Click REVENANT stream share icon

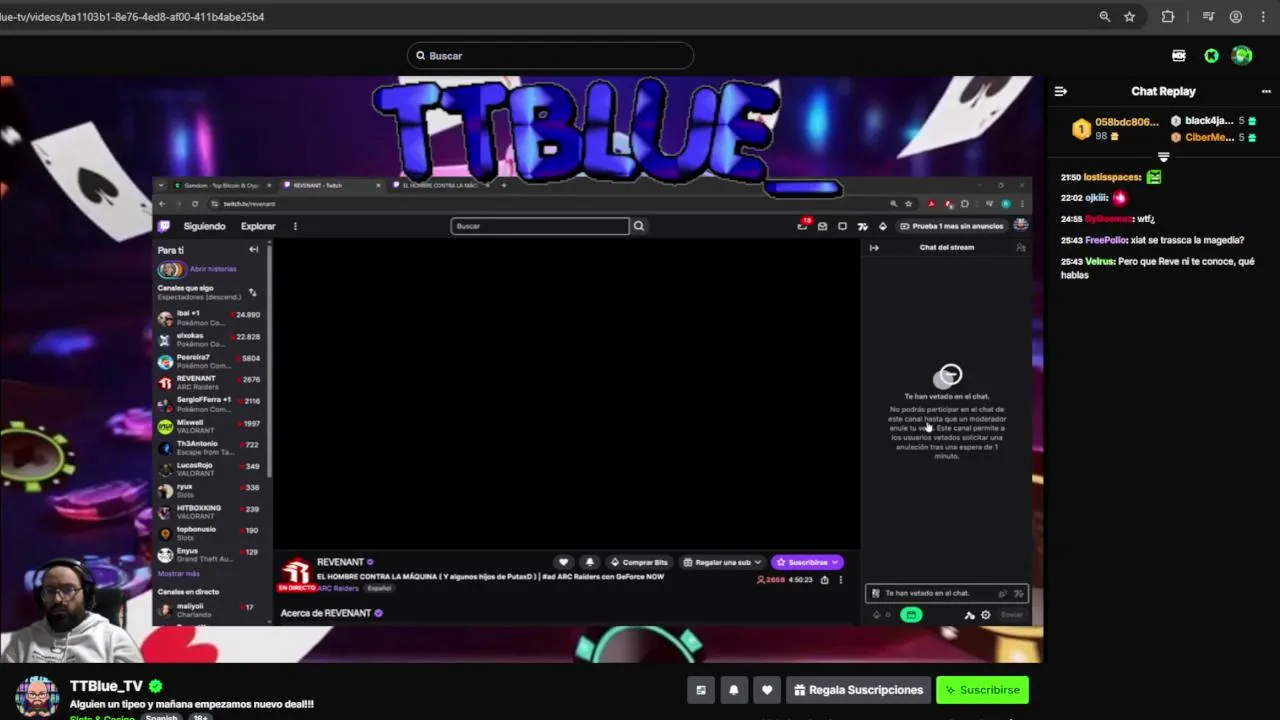[x=824, y=580]
